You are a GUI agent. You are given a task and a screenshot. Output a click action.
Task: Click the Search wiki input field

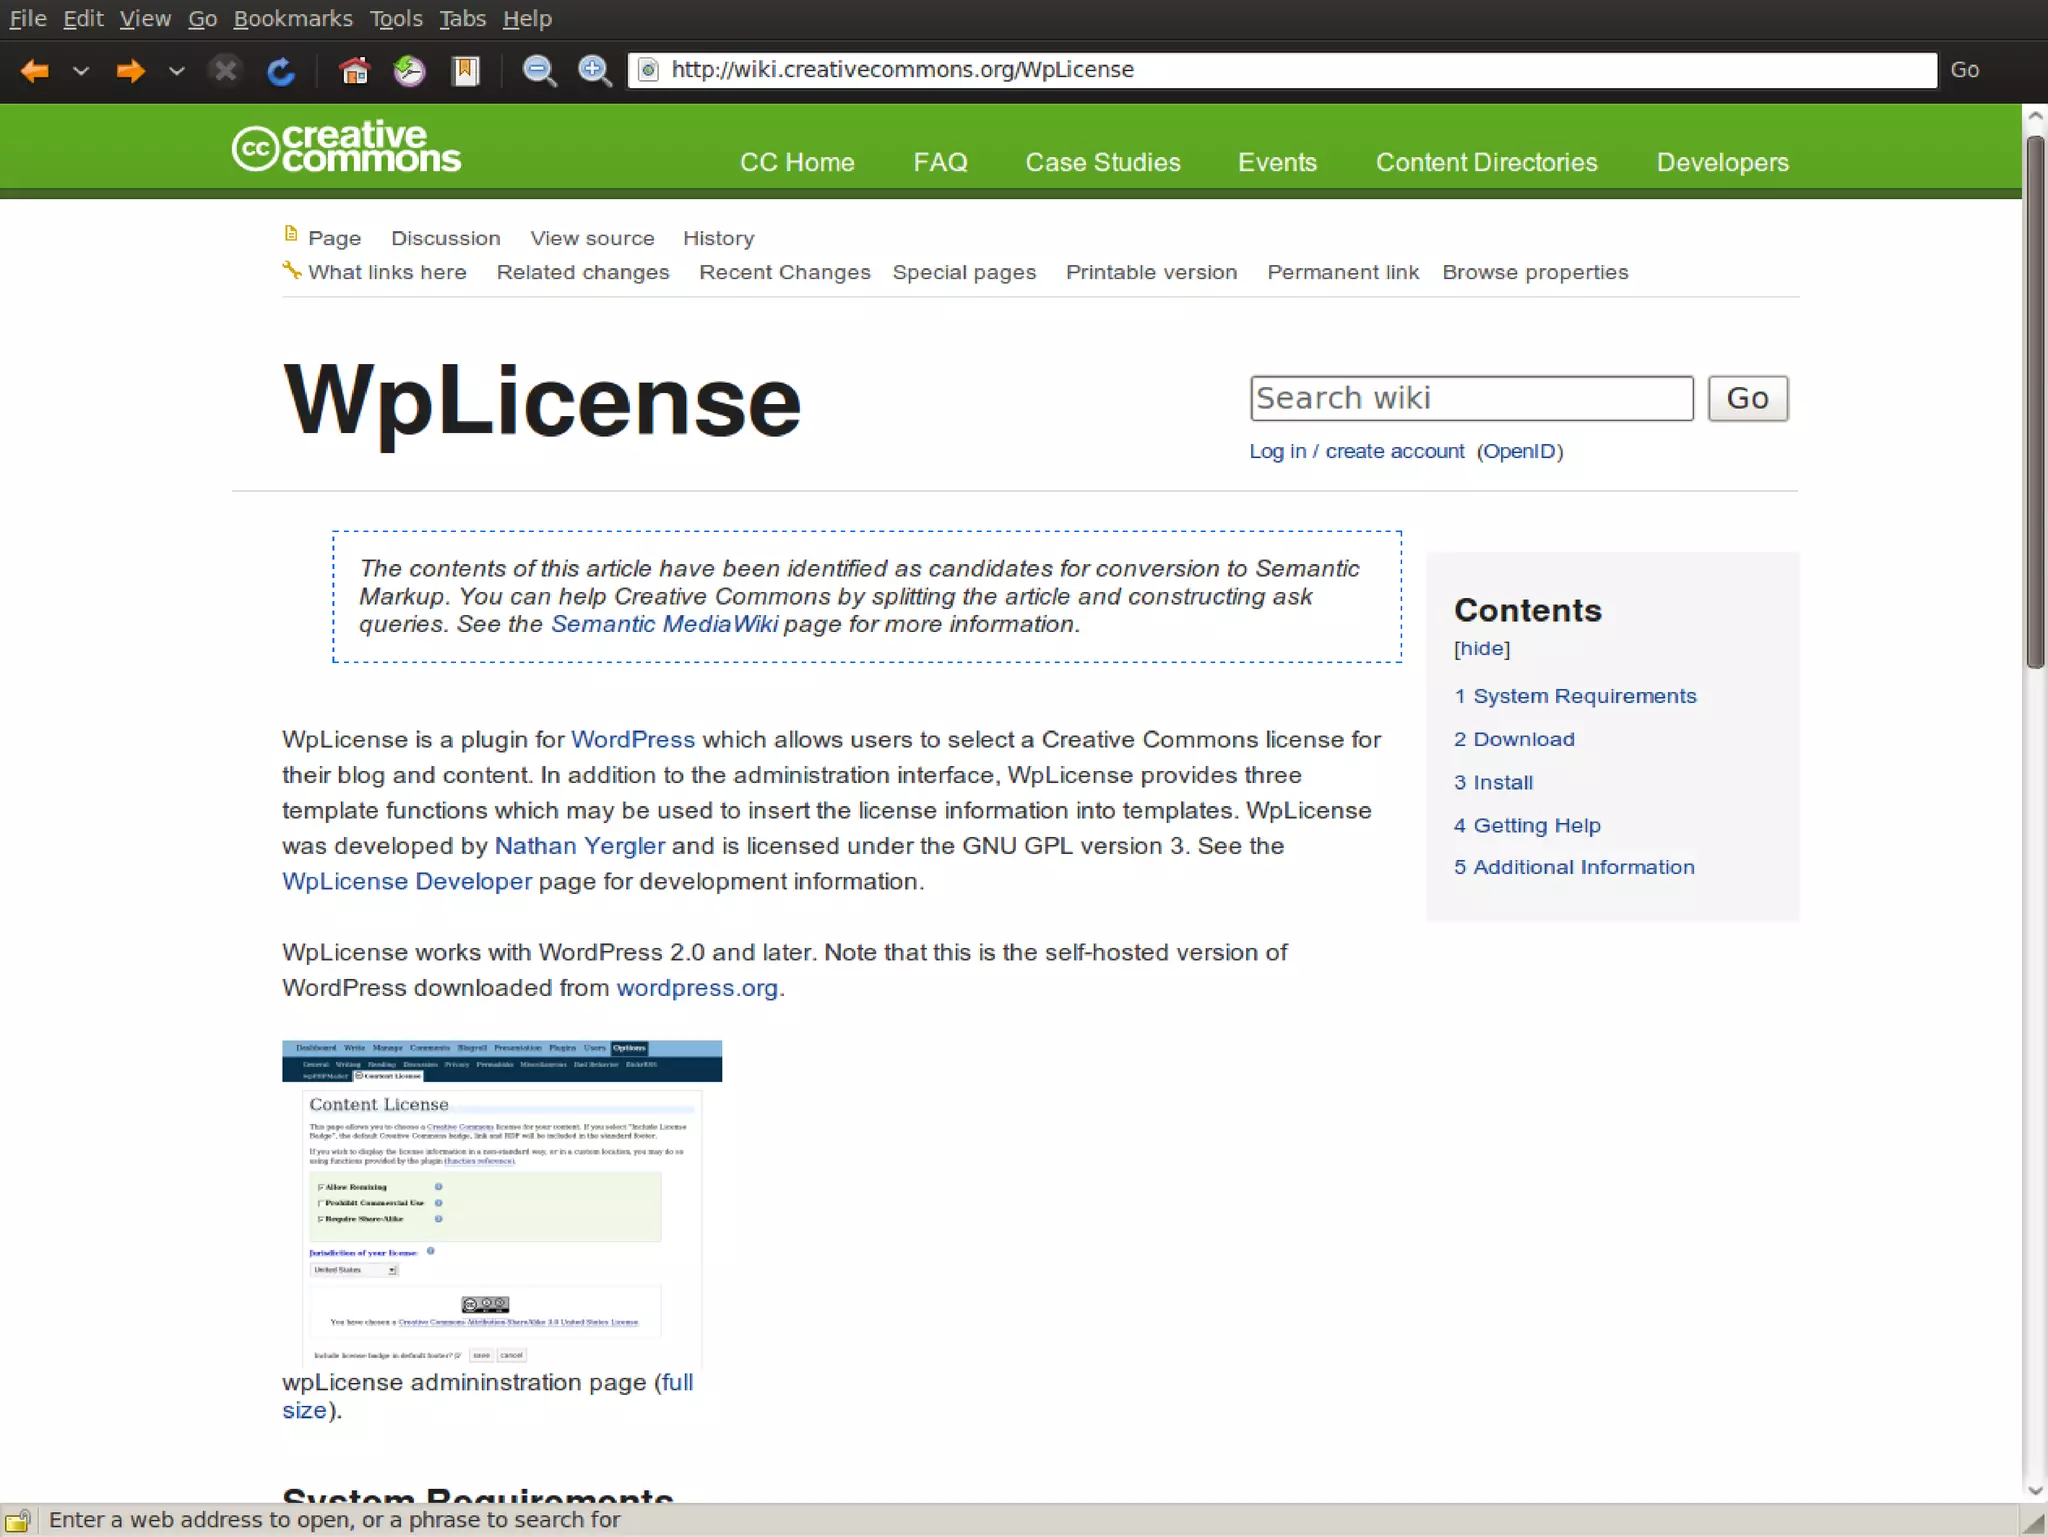click(x=1470, y=398)
